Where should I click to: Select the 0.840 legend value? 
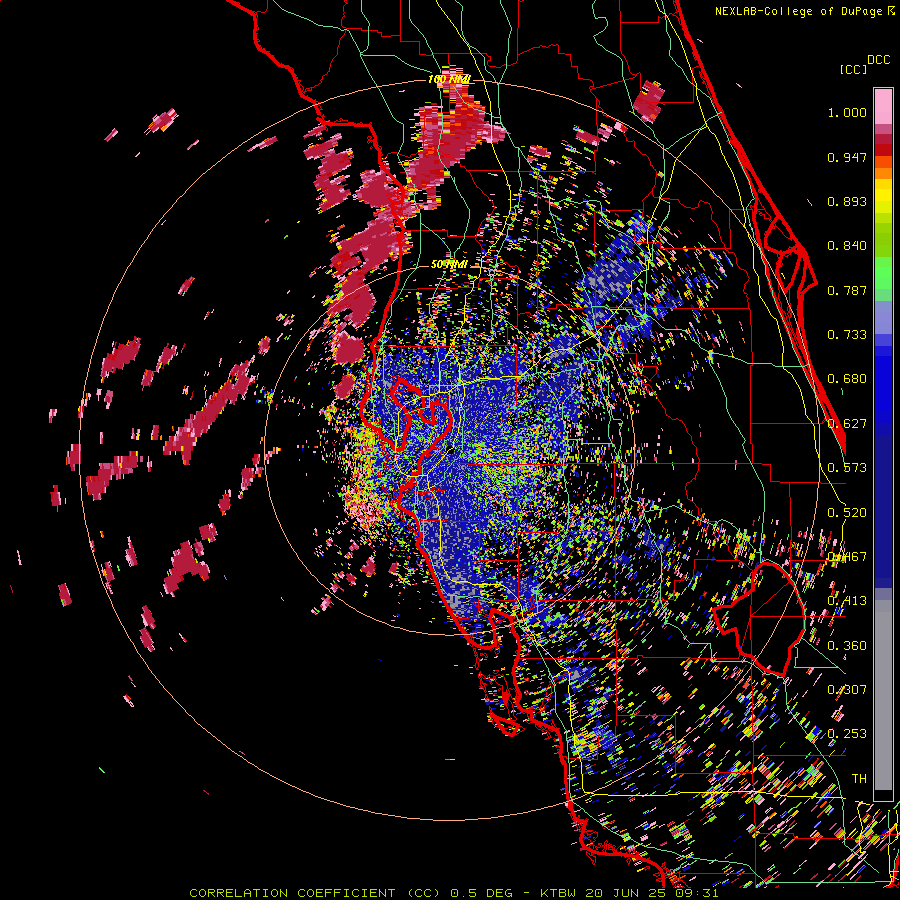[847, 246]
